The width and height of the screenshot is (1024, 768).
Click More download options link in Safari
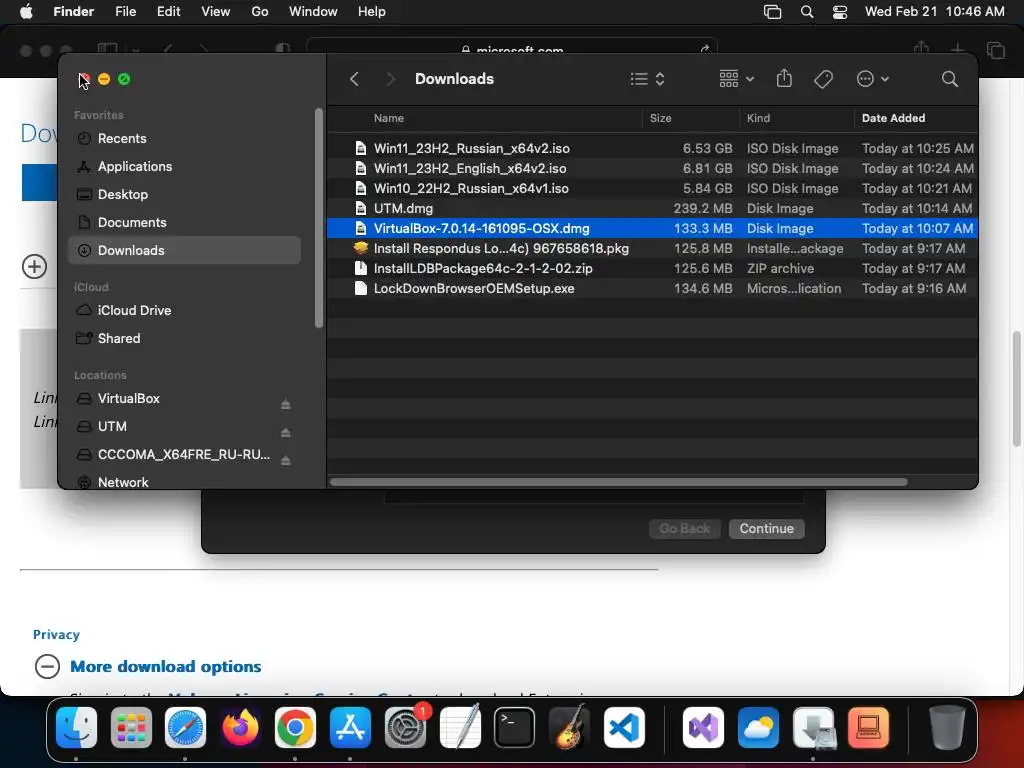pyautogui.click(x=166, y=666)
